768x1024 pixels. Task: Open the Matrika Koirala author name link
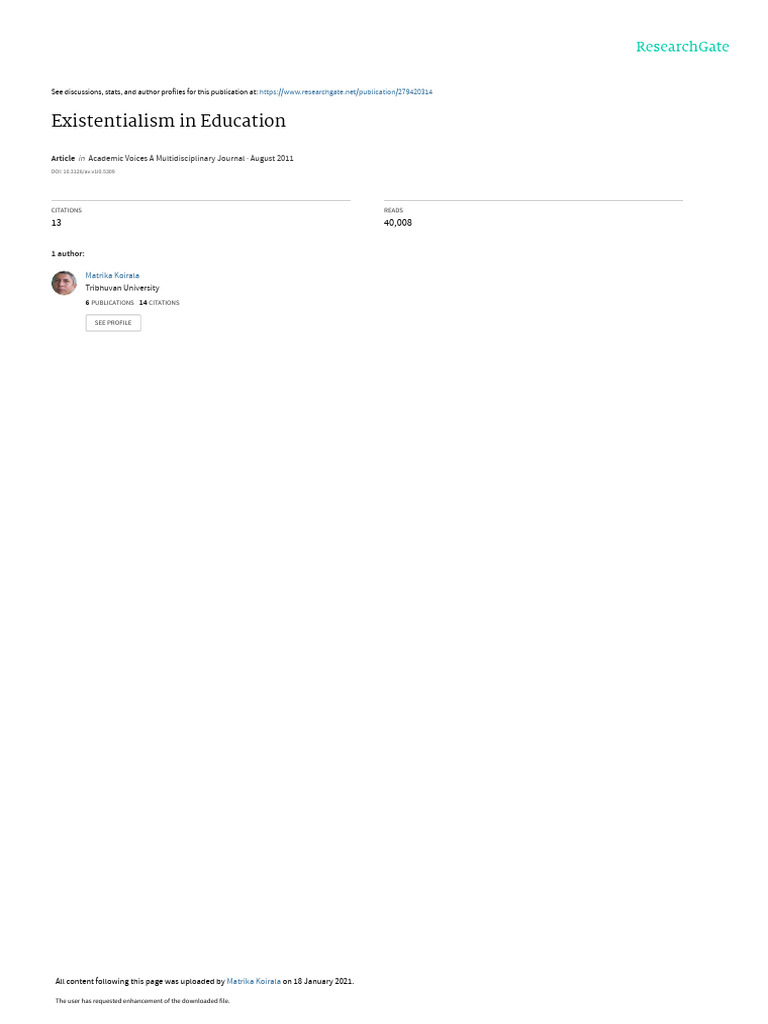click(x=112, y=276)
